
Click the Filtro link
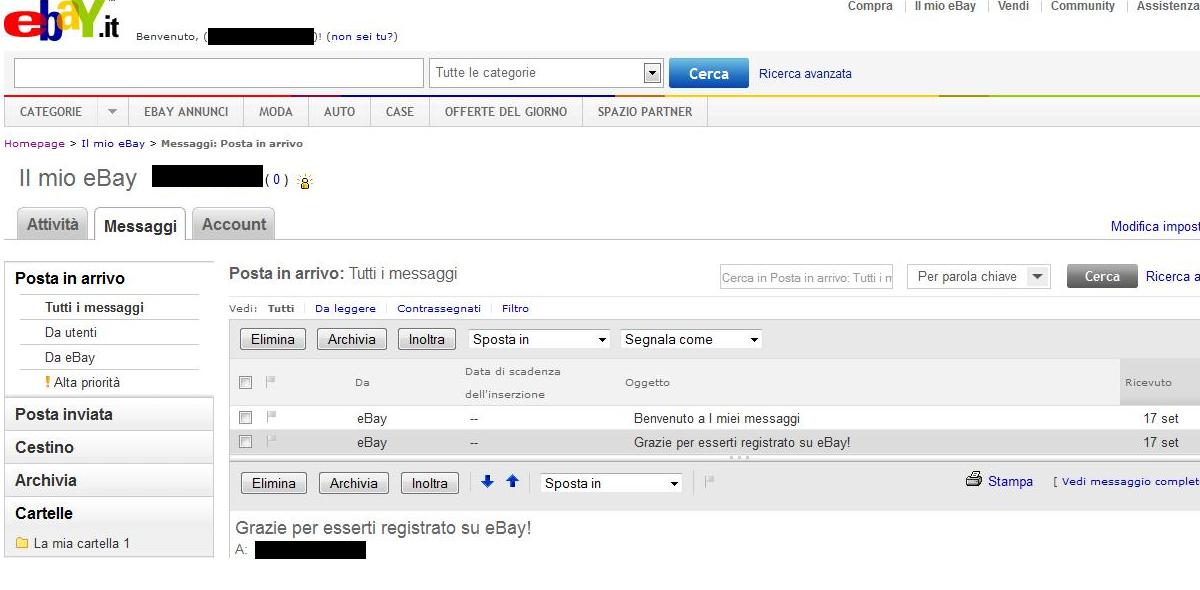pos(515,309)
